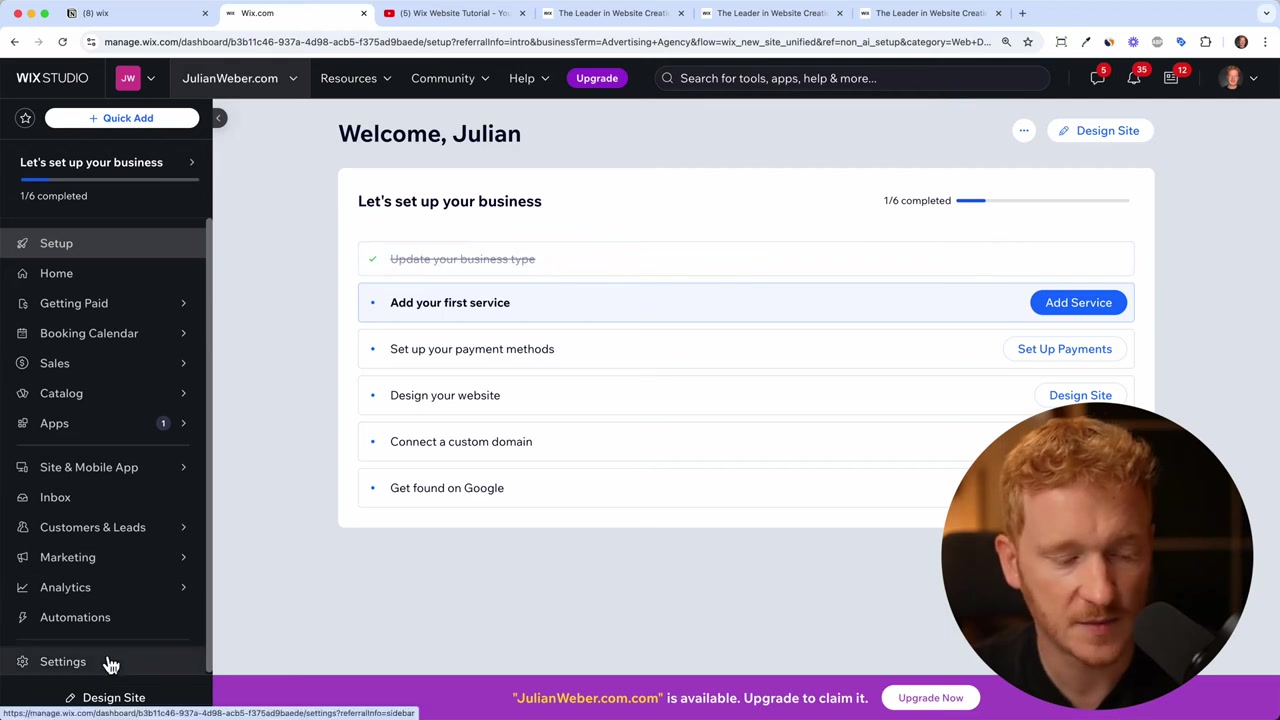Open the Resources dropdown menu
The height and width of the screenshot is (720, 1280).
(x=356, y=78)
